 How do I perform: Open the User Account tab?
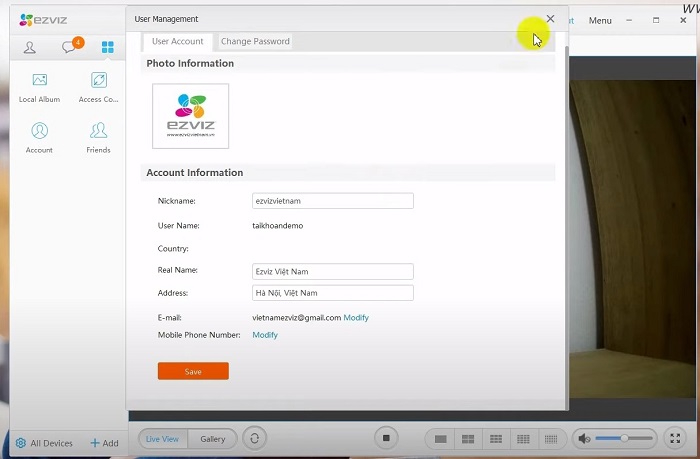[x=177, y=42]
